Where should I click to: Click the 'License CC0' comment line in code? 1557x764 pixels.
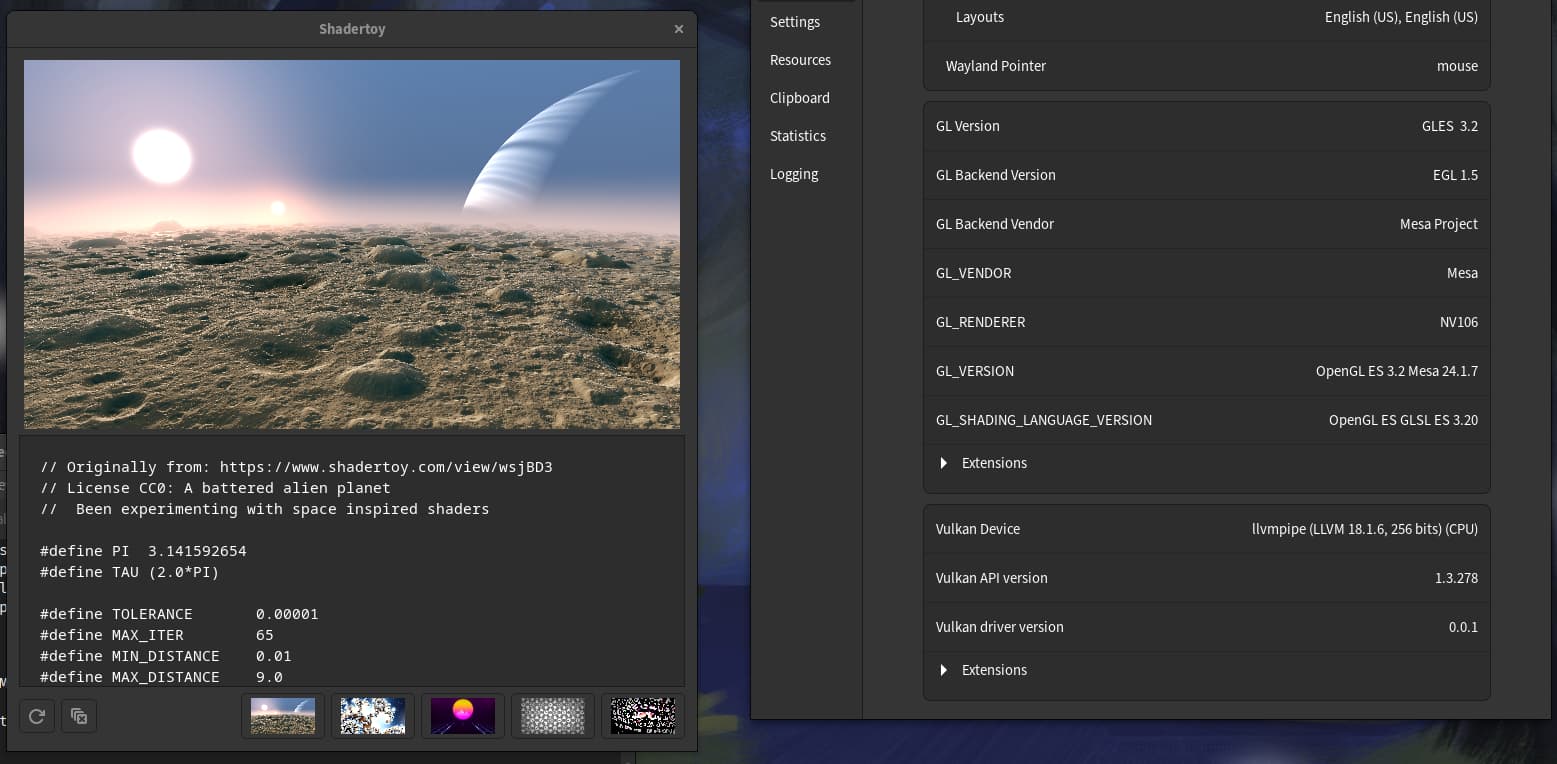tap(215, 488)
